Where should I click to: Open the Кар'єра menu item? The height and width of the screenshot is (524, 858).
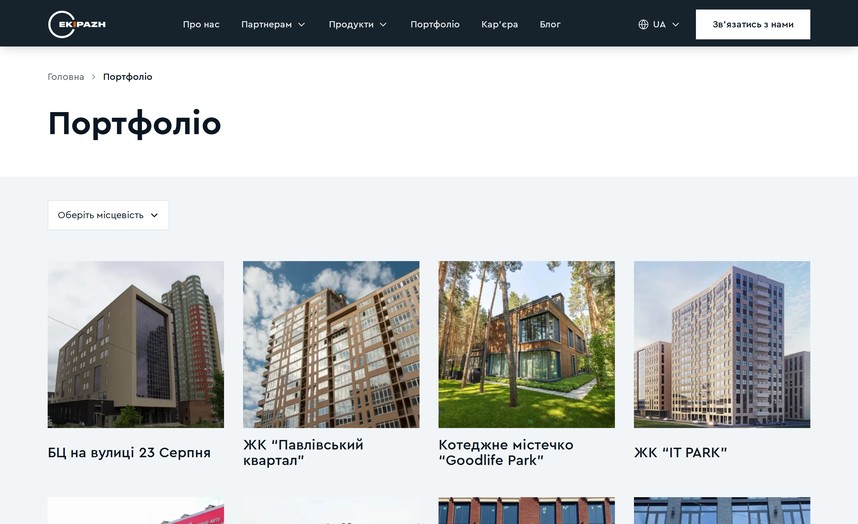500,25
